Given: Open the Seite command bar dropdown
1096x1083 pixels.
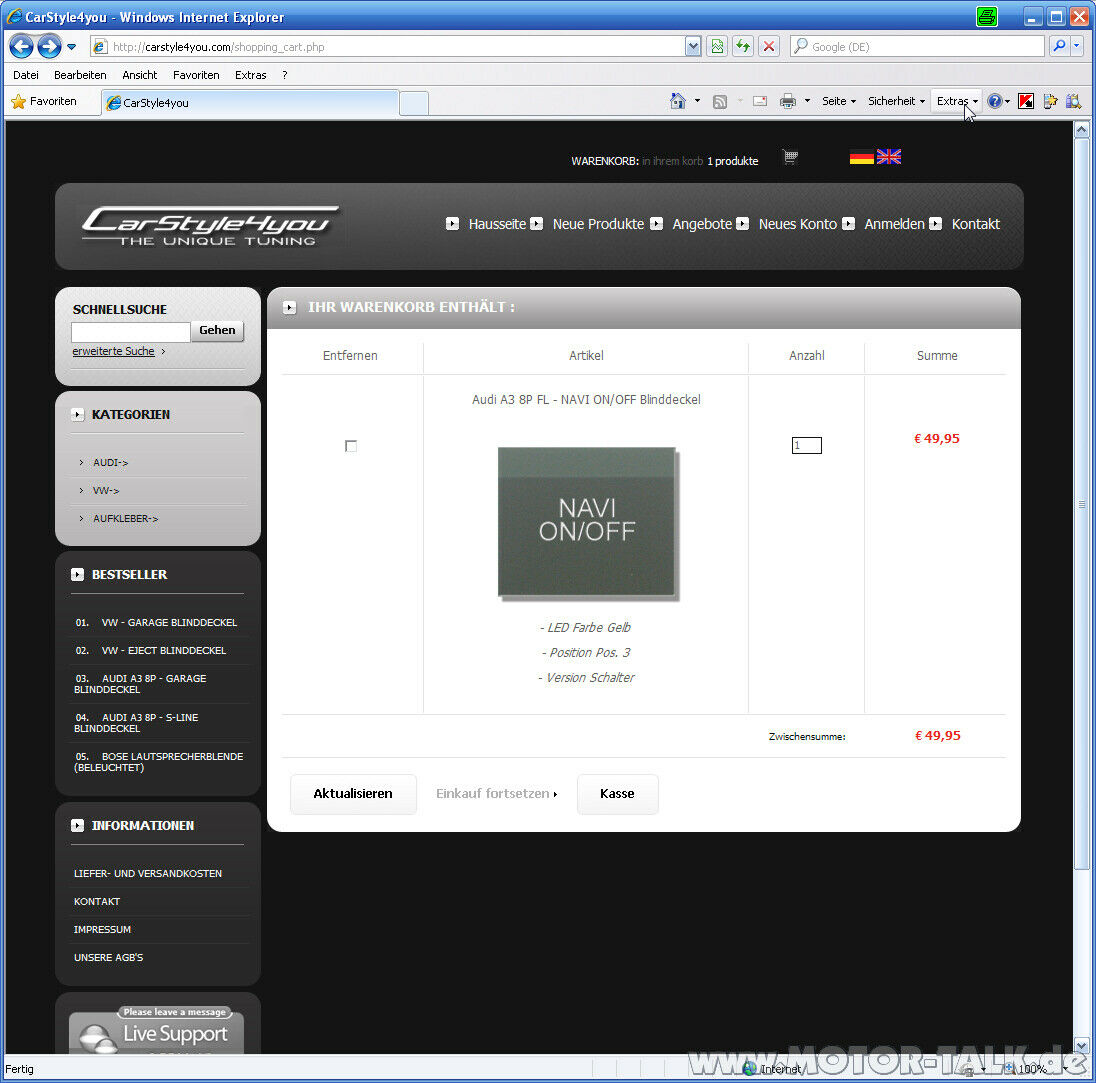Looking at the screenshot, I should pyautogui.click(x=839, y=101).
